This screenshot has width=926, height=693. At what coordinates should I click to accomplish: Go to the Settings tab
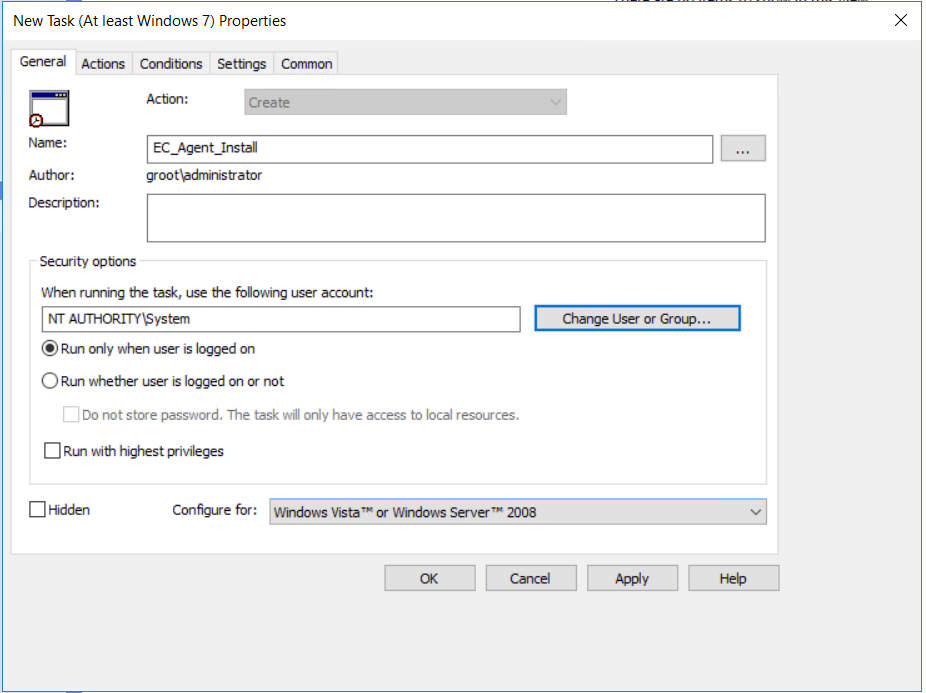[x=242, y=64]
